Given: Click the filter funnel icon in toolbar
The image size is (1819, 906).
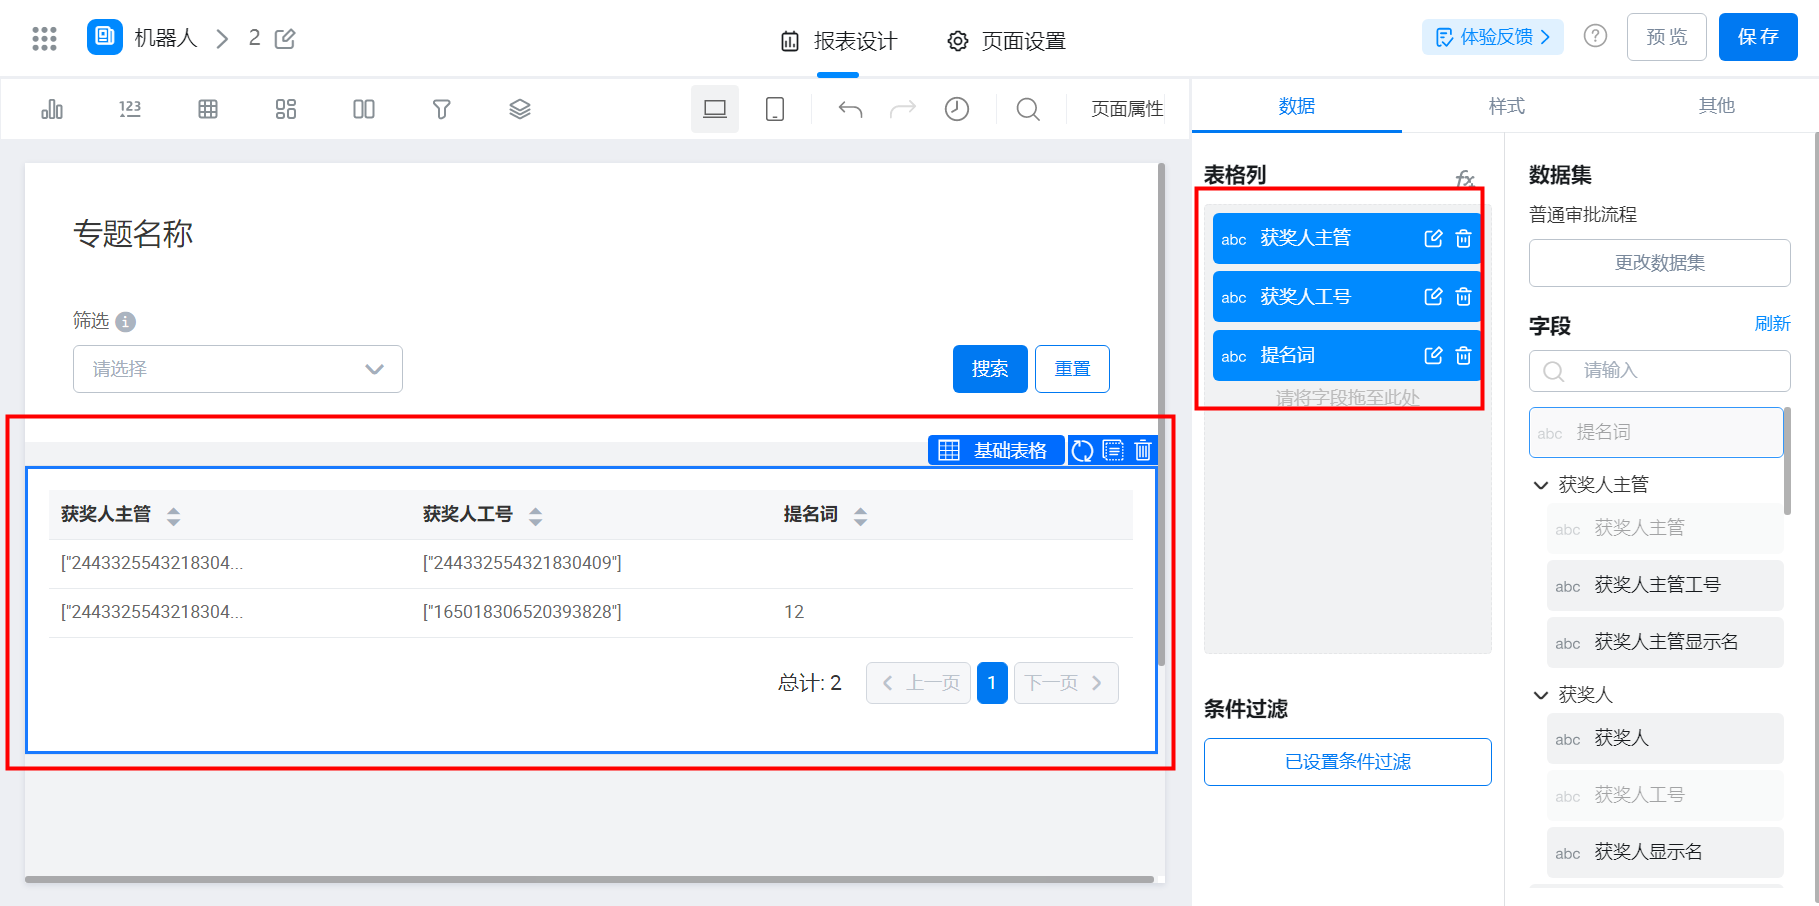Looking at the screenshot, I should 441,109.
